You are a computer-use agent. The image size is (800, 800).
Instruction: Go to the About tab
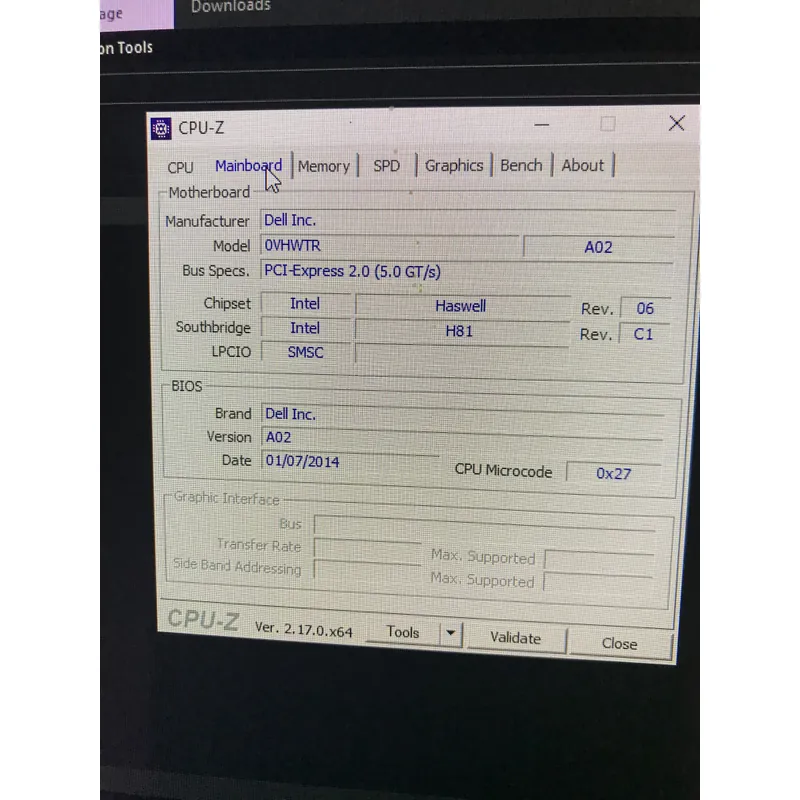(582, 165)
